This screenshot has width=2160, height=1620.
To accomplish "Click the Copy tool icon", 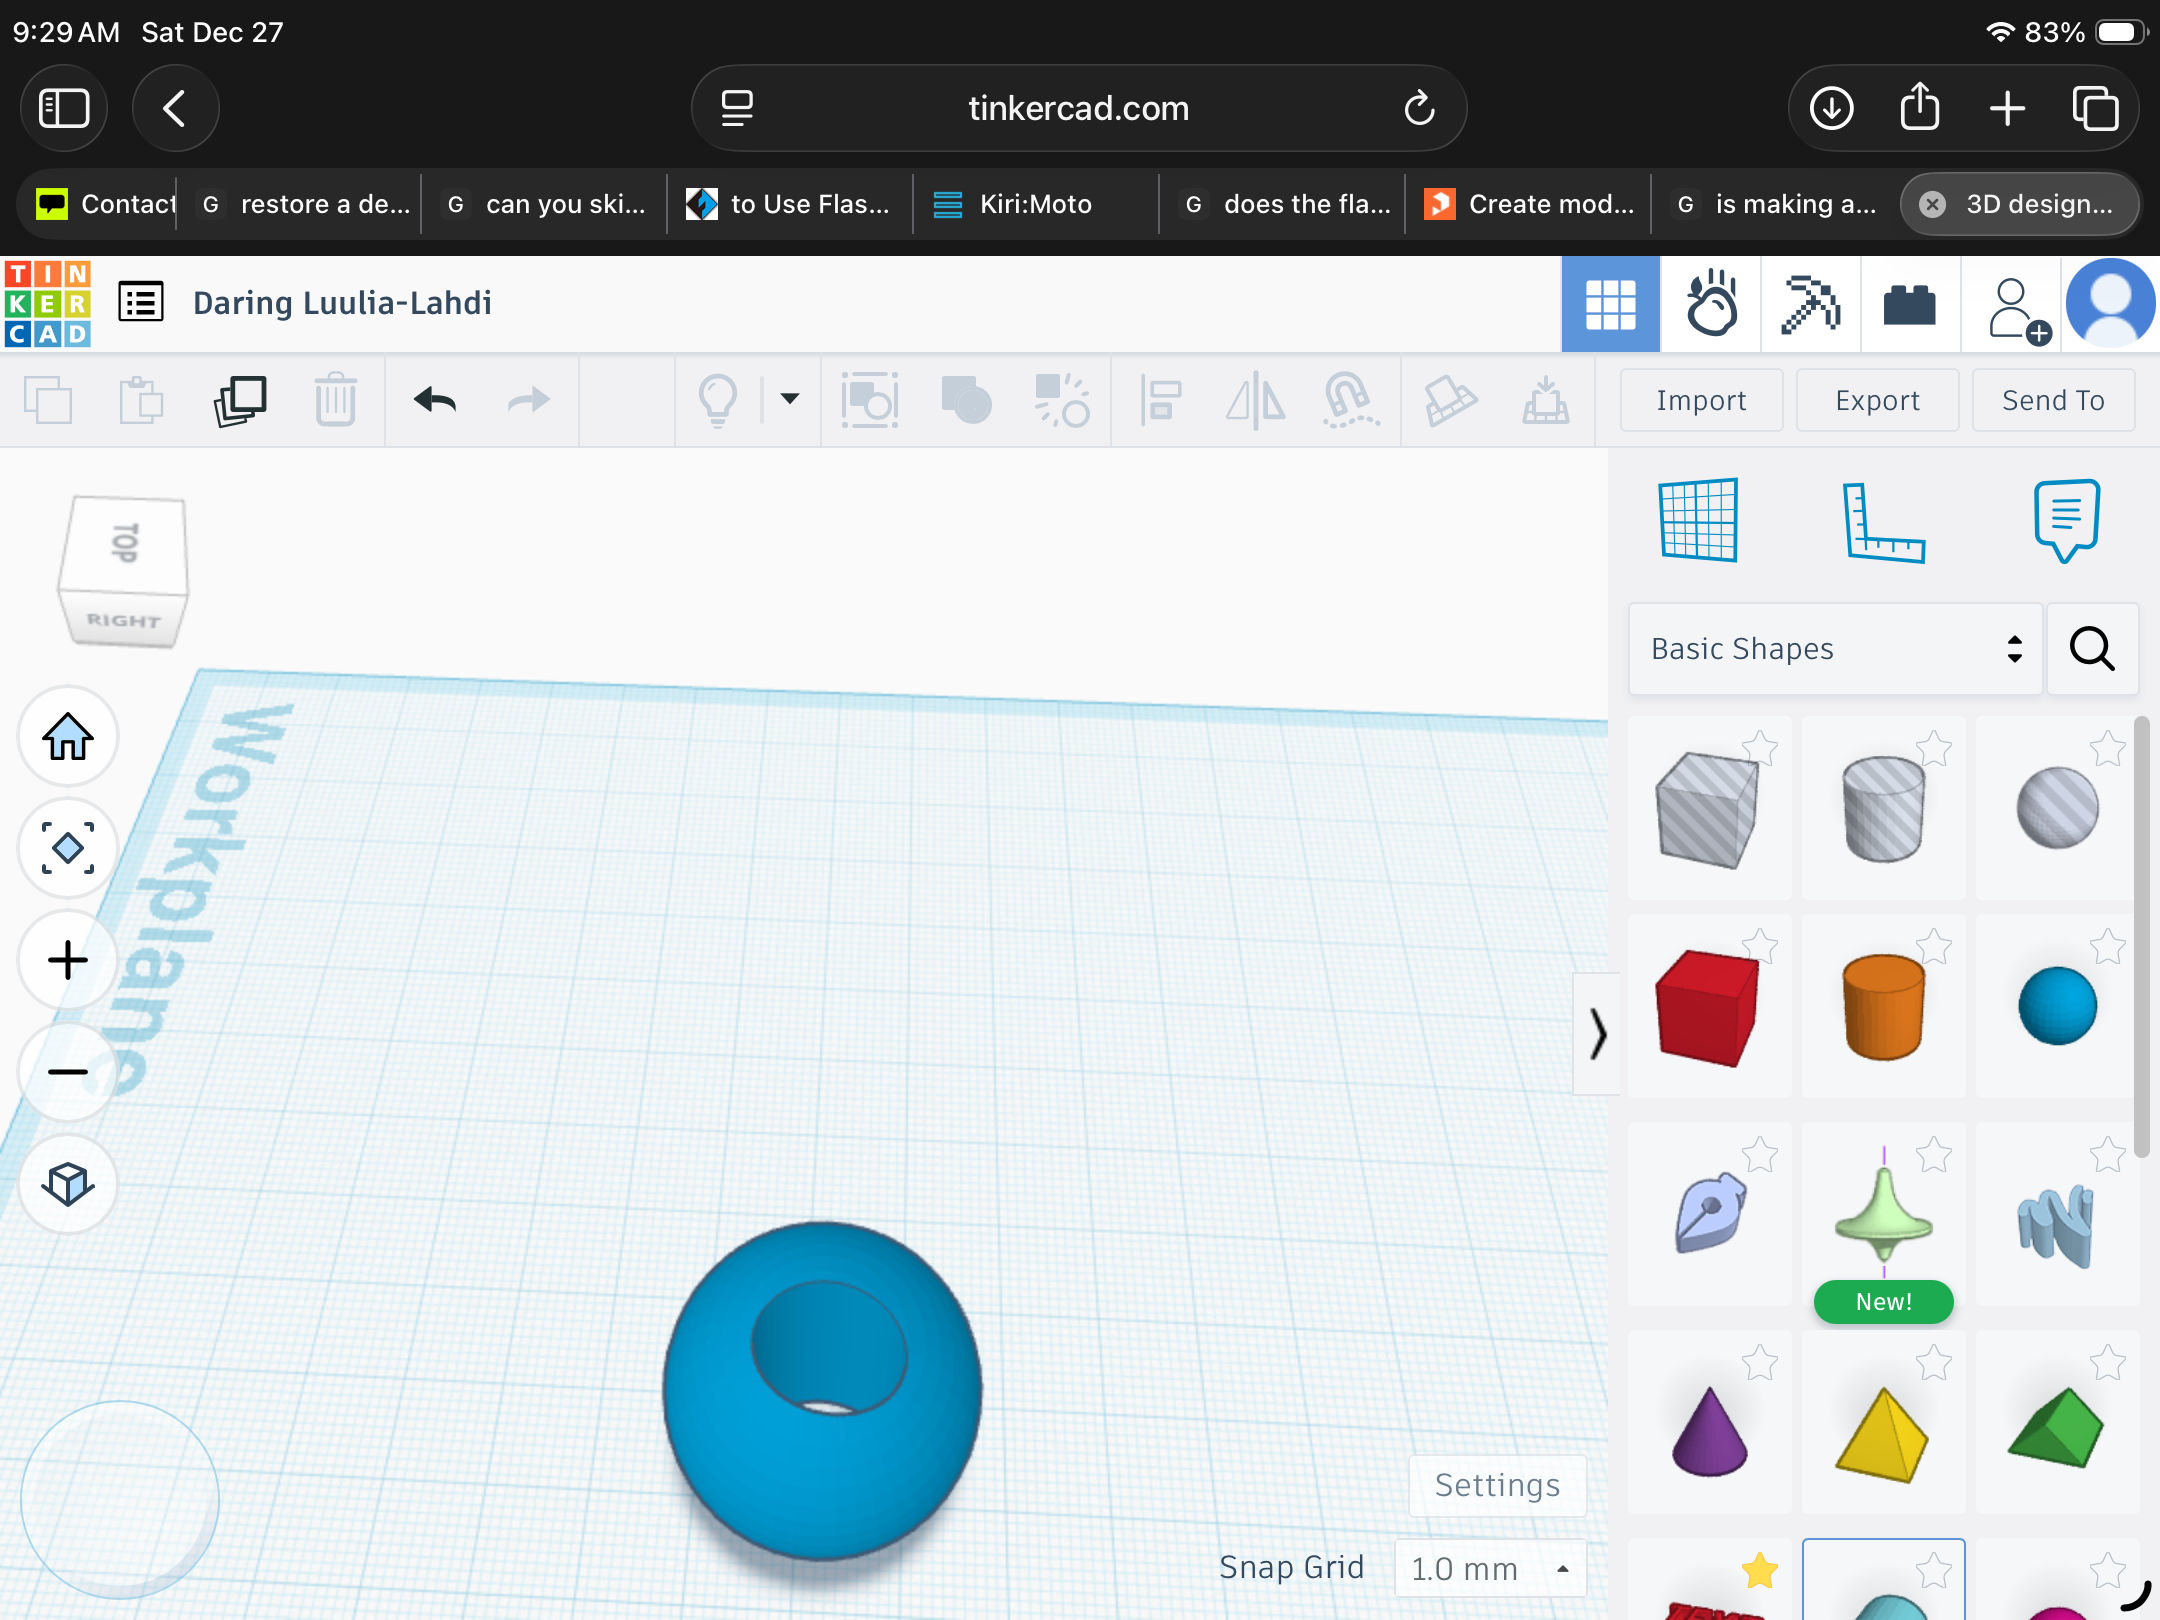I will (48, 401).
